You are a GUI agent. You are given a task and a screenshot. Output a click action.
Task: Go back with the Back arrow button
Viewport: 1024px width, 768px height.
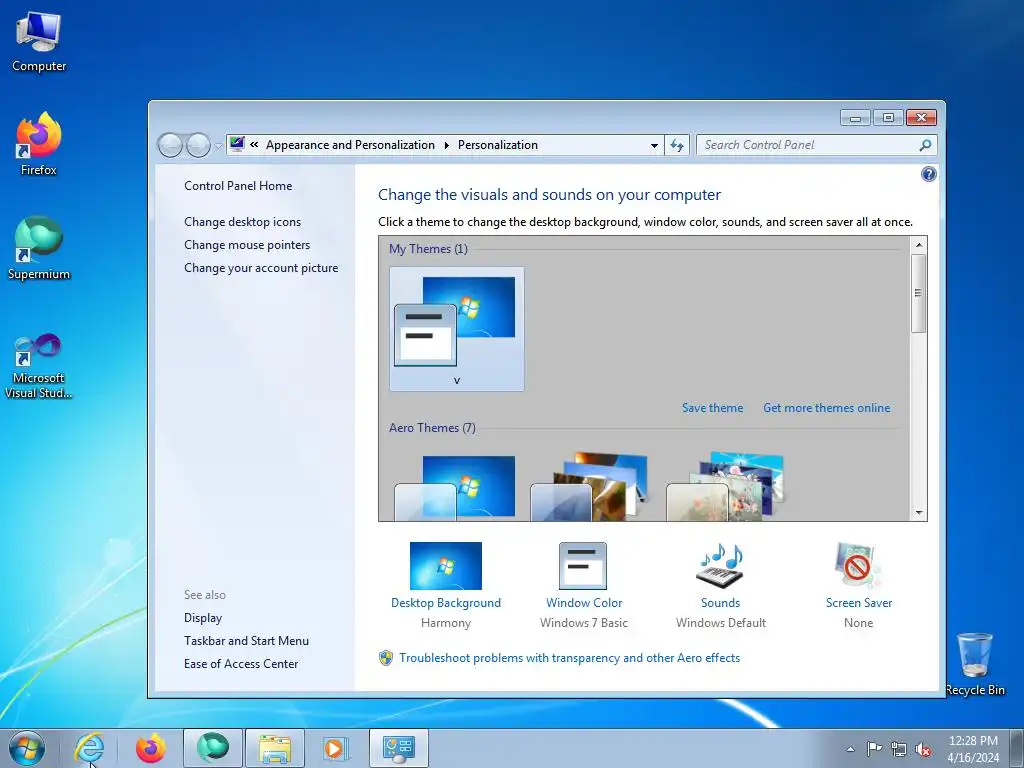[170, 145]
